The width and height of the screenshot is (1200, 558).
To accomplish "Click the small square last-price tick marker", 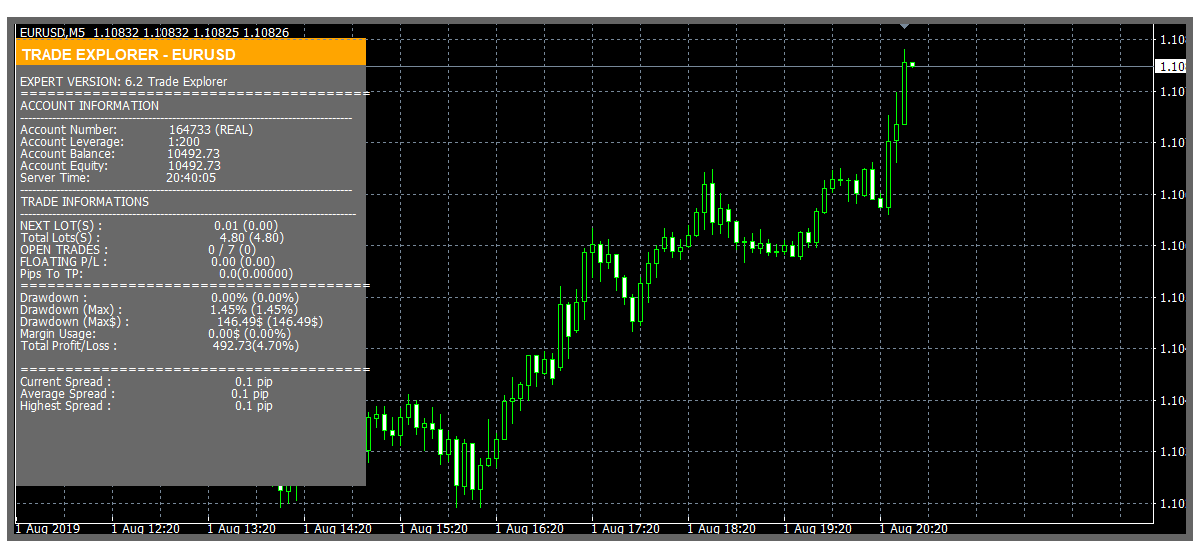I will pos(912,65).
